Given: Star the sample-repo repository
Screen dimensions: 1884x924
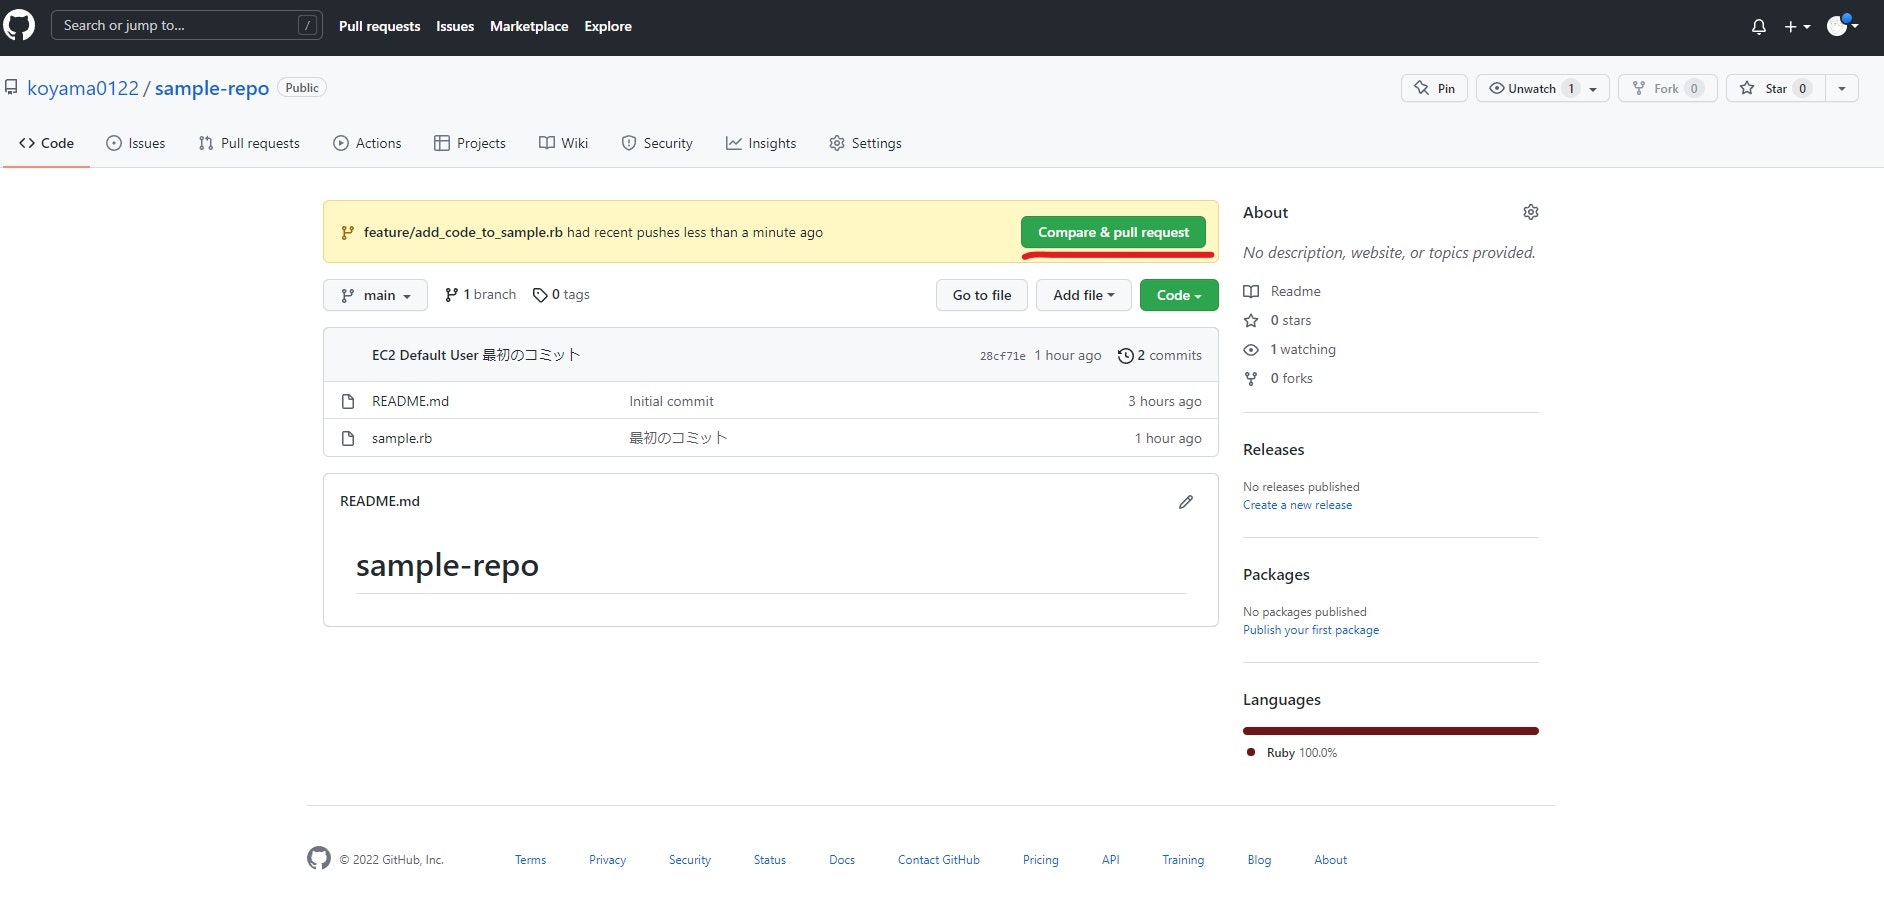Looking at the screenshot, I should (1776, 88).
